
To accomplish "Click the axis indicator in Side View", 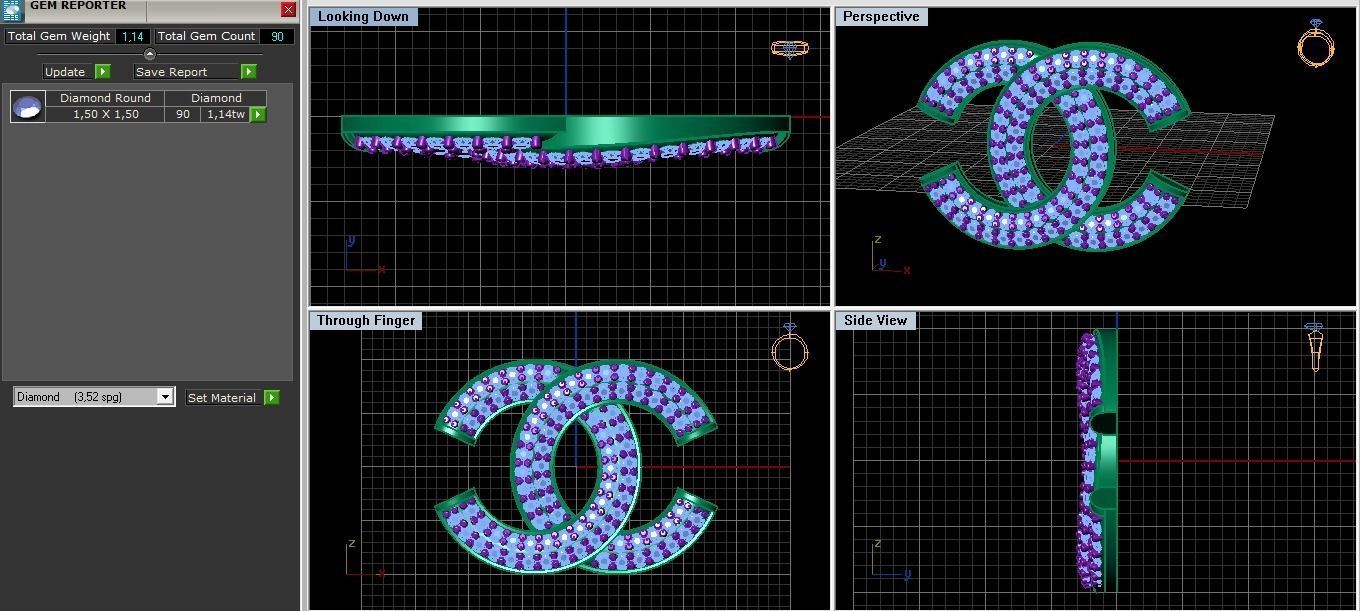I will (890, 559).
